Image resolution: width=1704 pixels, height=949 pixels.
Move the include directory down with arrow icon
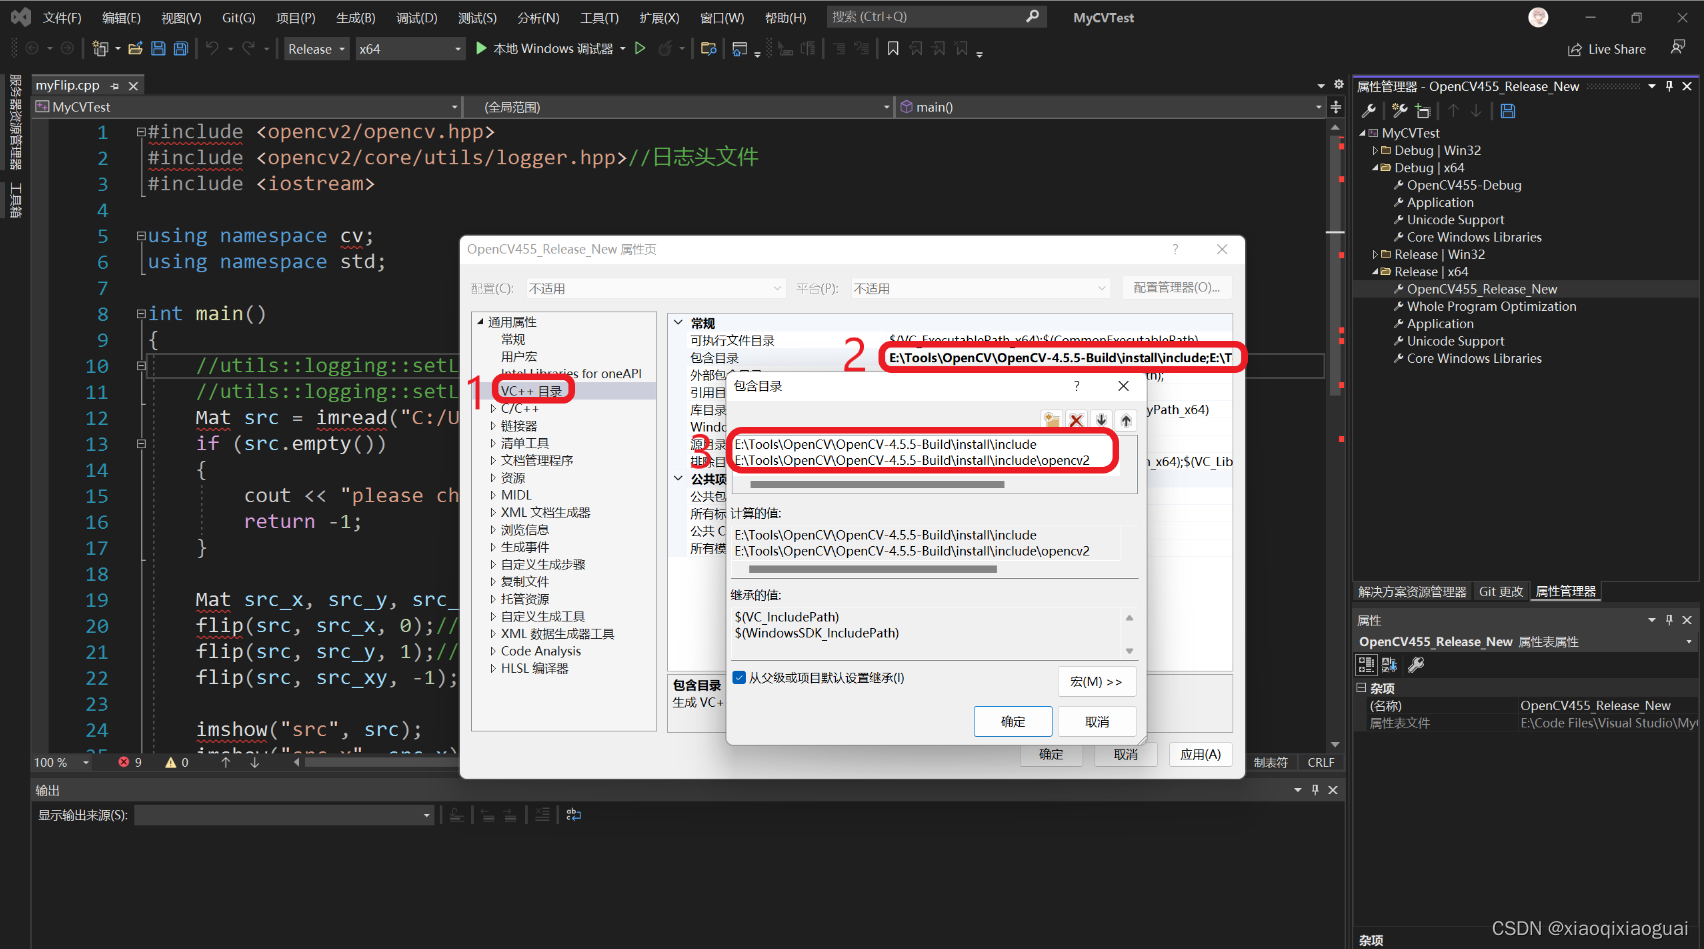point(1101,419)
